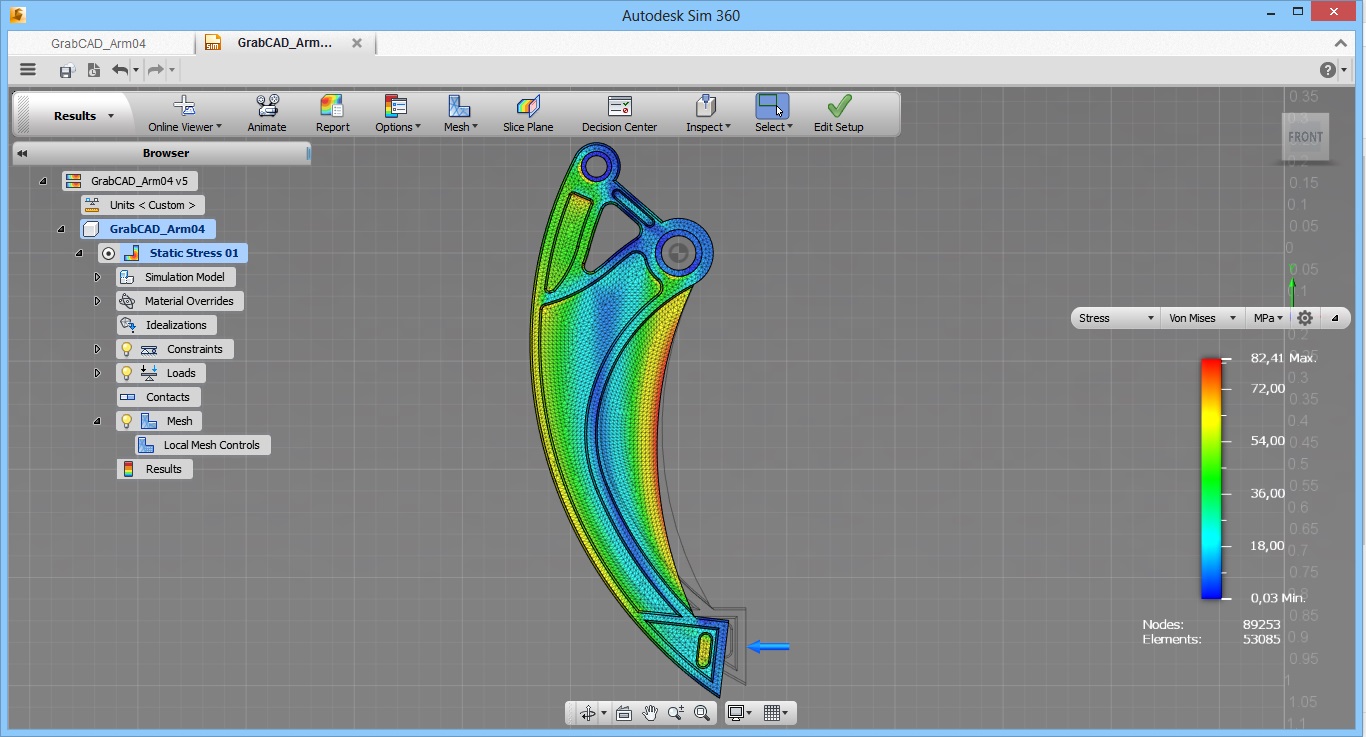Collapse the tab bar with the chevron
This screenshot has height=737, width=1366.
pos(1341,43)
